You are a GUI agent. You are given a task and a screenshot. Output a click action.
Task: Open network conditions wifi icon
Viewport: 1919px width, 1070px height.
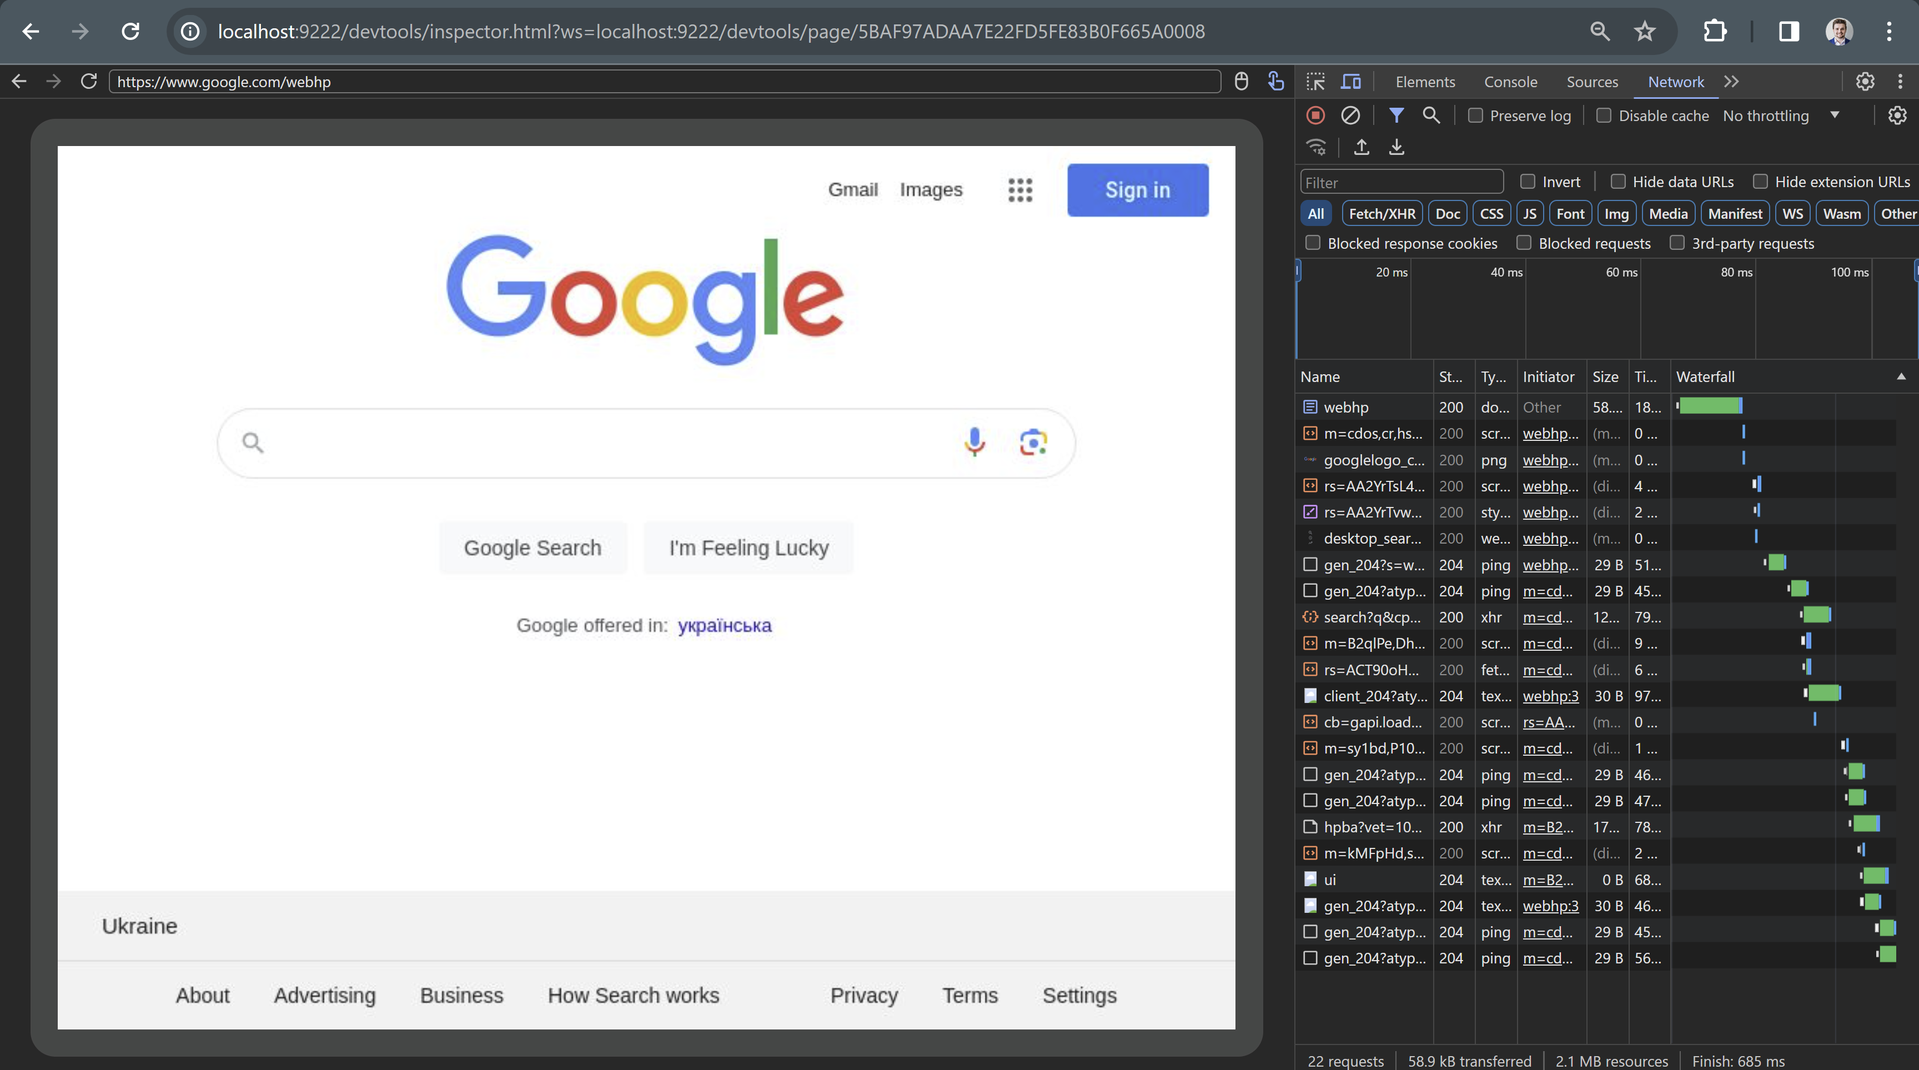(x=1316, y=148)
